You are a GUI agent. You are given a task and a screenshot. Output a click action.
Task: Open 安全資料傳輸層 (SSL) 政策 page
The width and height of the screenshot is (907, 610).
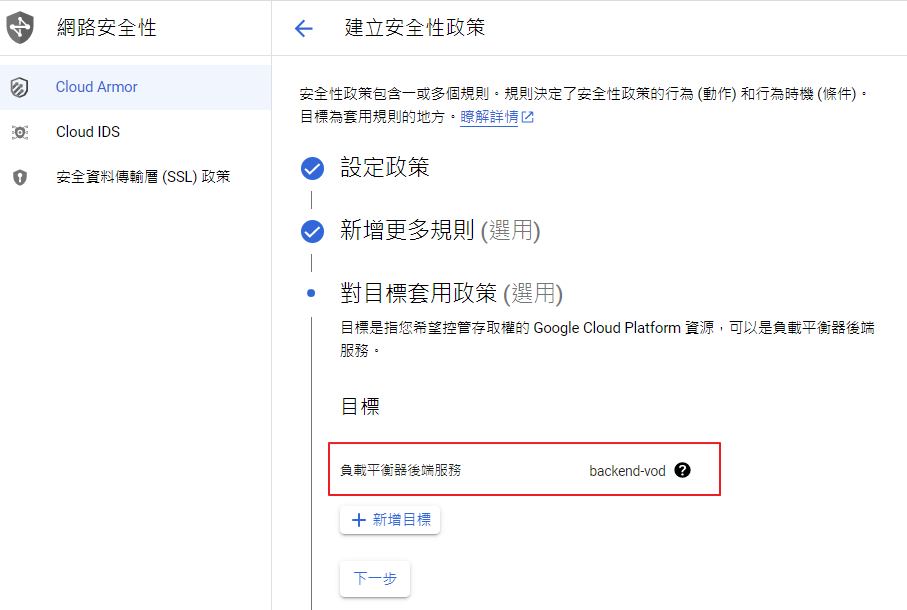[x=143, y=177]
